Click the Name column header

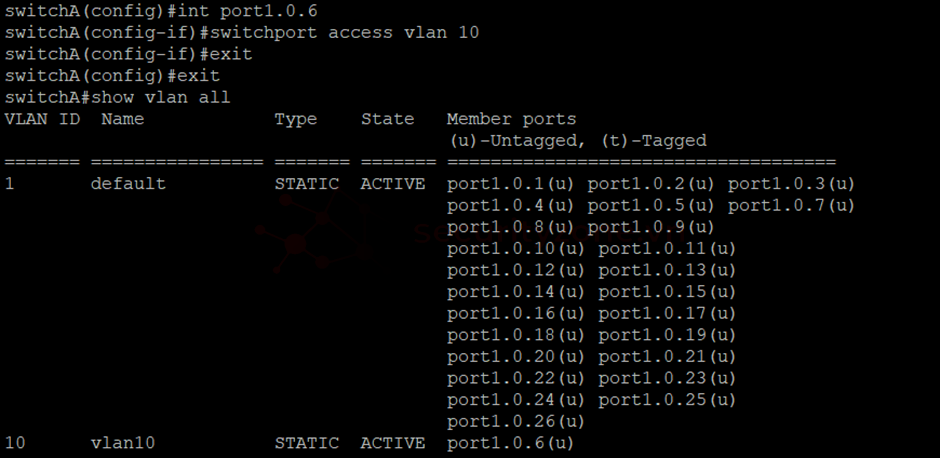(123, 119)
